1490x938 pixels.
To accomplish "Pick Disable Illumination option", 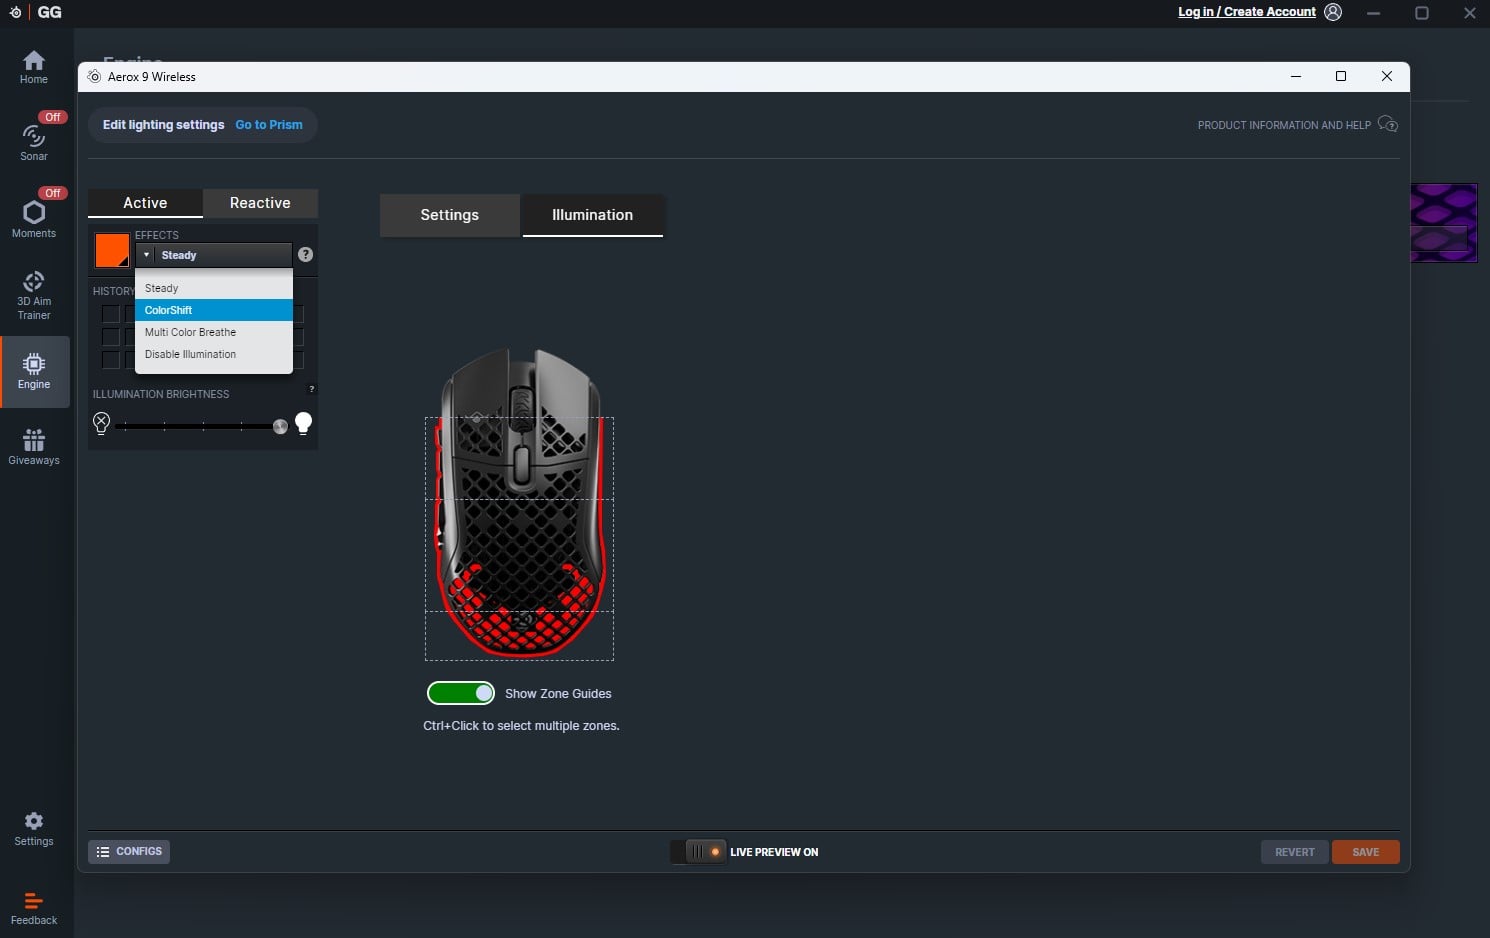I will [x=213, y=354].
